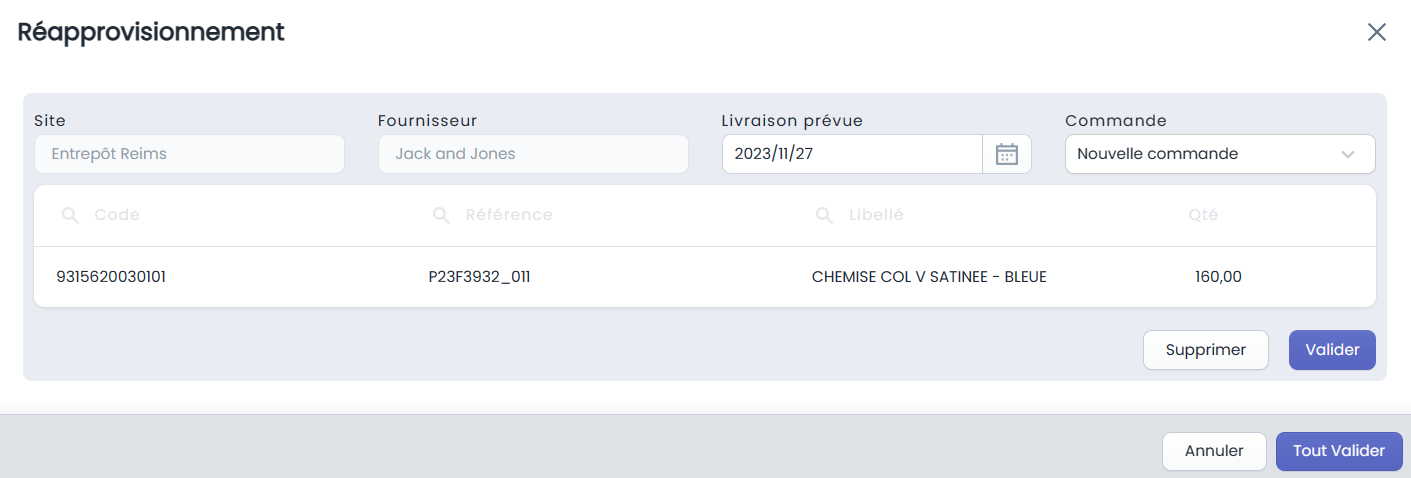Click the Supprimer button
The image size is (1411, 478).
click(x=1206, y=350)
